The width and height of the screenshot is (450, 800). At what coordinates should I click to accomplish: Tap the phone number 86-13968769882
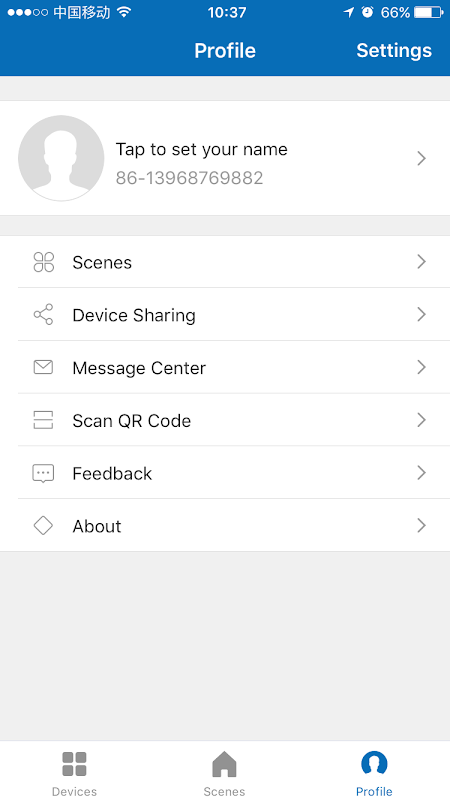coord(189,178)
